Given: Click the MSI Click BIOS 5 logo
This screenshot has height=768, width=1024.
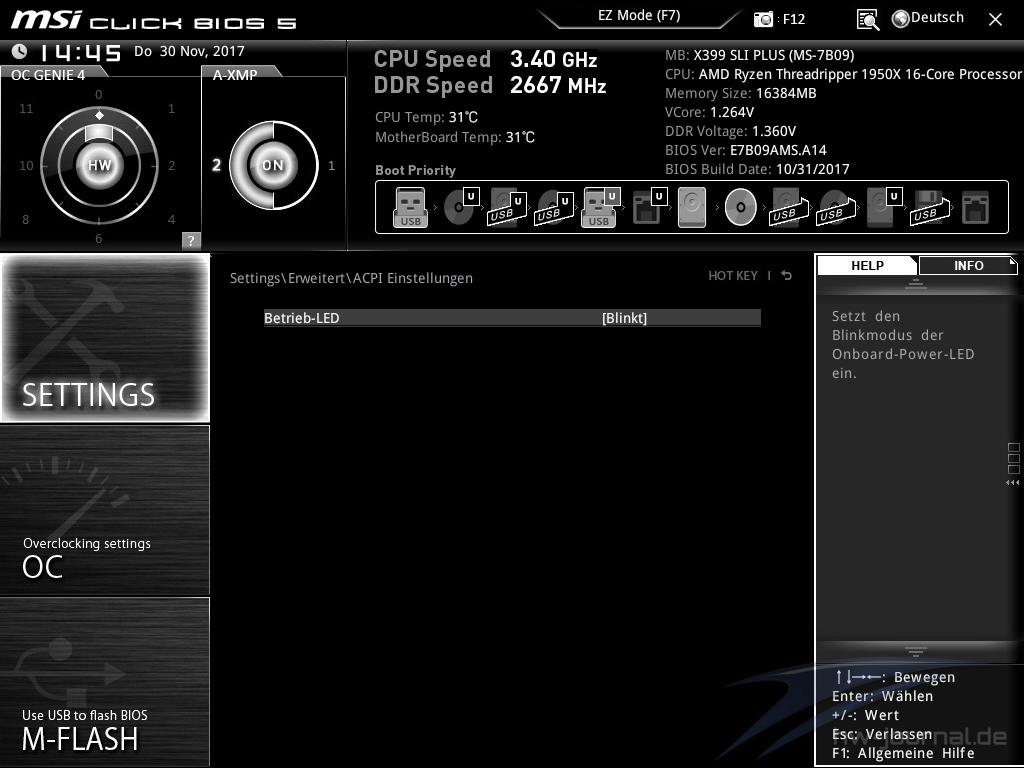Looking at the screenshot, I should [153, 20].
